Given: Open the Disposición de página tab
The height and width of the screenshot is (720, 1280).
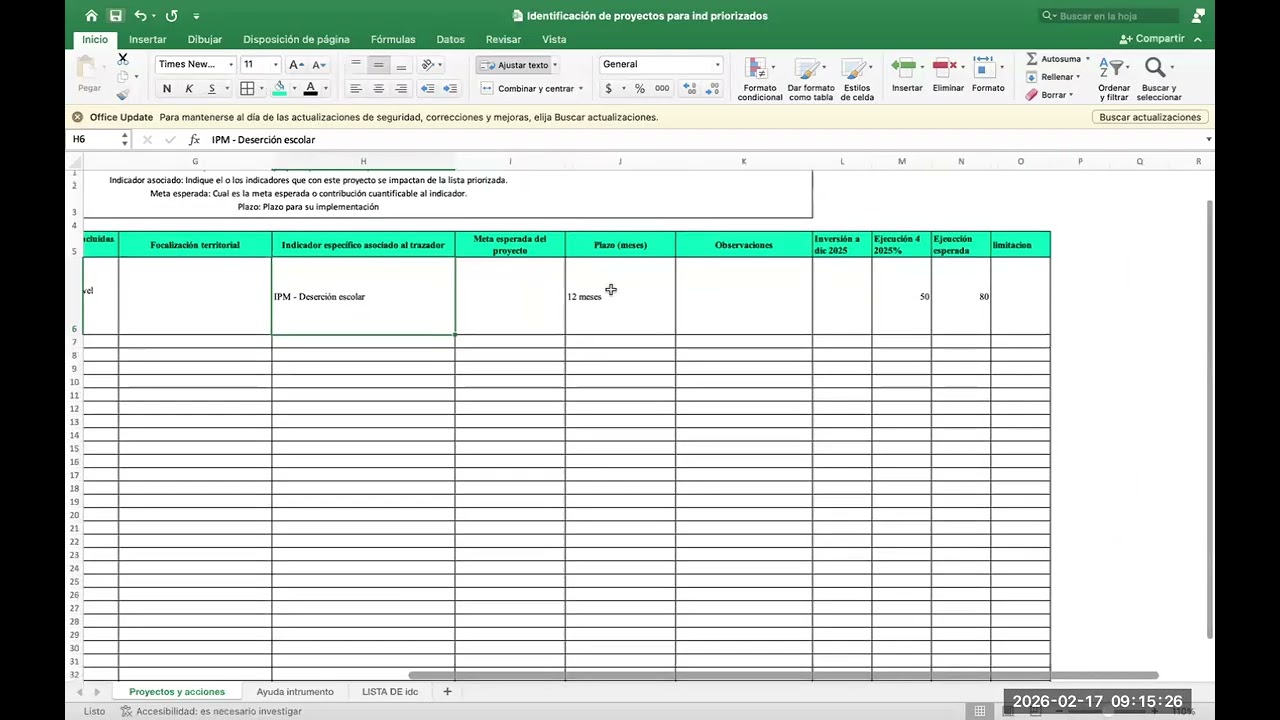Looking at the screenshot, I should [x=296, y=39].
